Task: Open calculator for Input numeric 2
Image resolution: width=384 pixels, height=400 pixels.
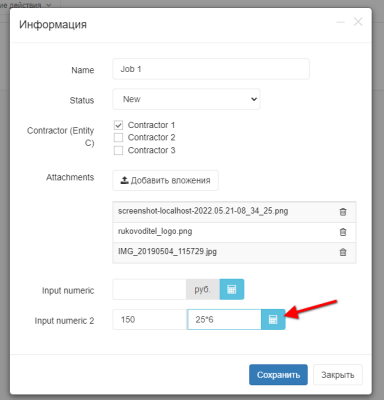Action: (x=273, y=319)
